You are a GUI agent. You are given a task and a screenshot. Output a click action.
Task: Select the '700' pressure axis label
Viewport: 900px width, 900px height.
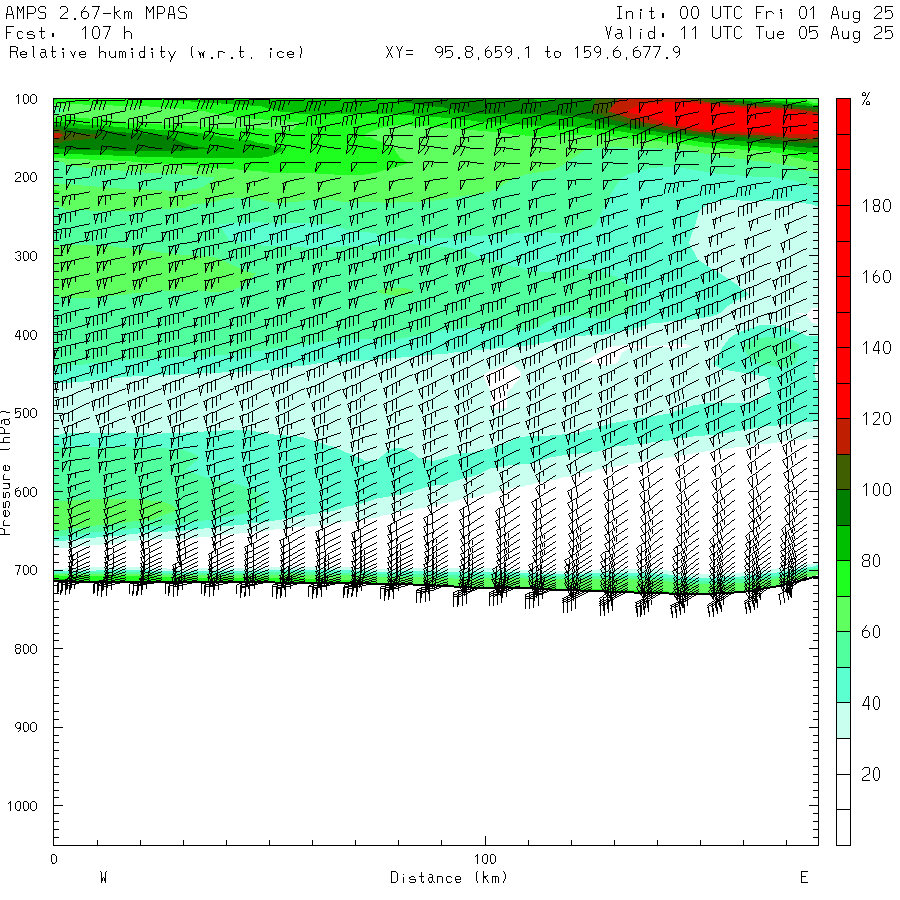click(26, 570)
